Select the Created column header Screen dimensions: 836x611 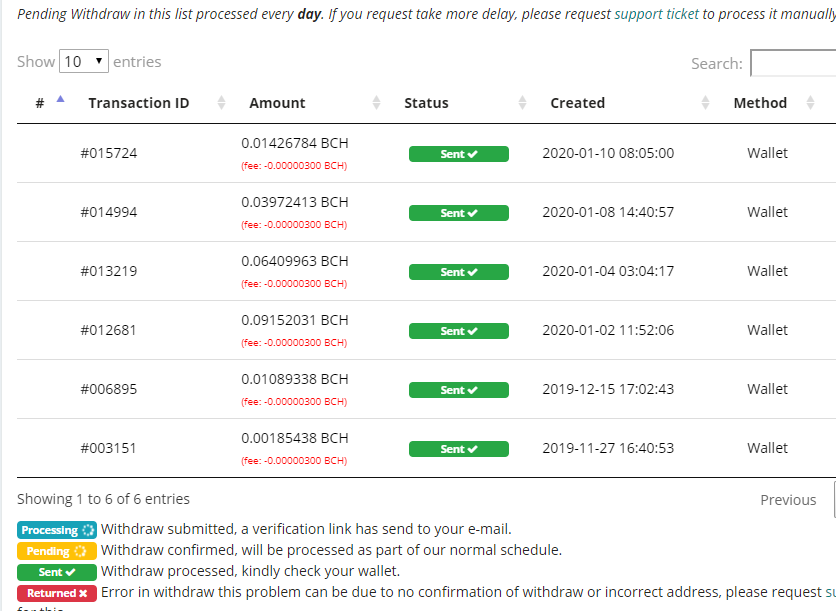click(577, 103)
